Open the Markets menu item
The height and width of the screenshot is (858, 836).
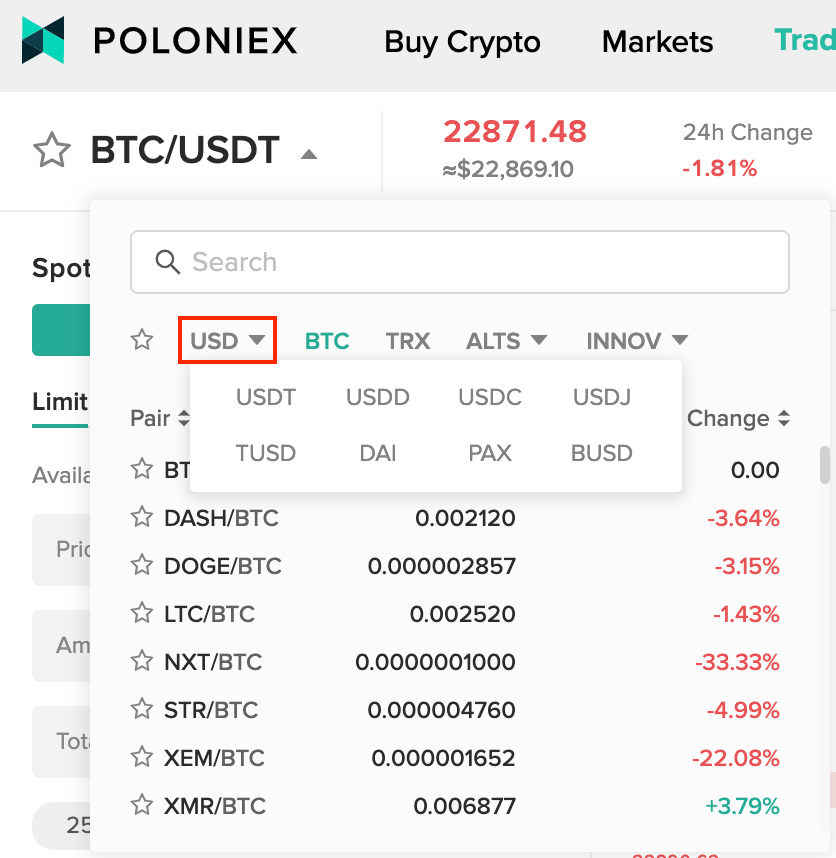[657, 42]
